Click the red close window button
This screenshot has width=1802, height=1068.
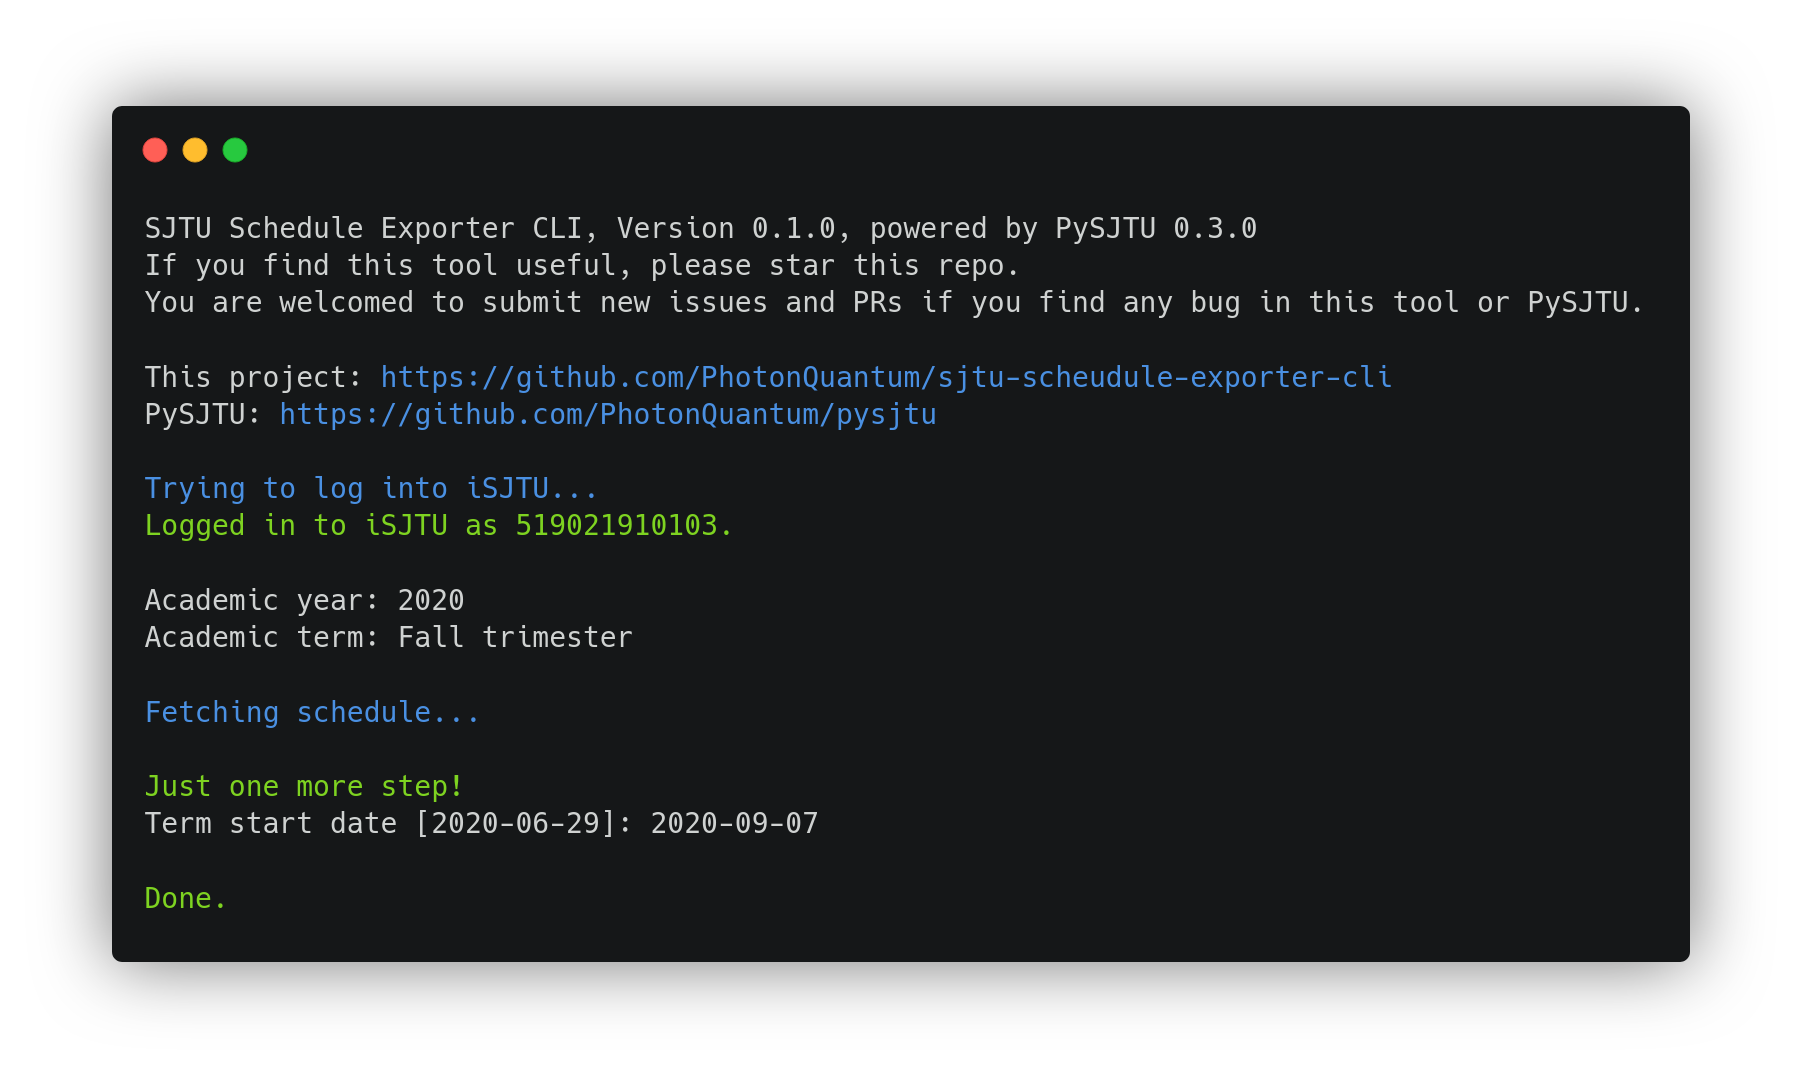point(155,150)
